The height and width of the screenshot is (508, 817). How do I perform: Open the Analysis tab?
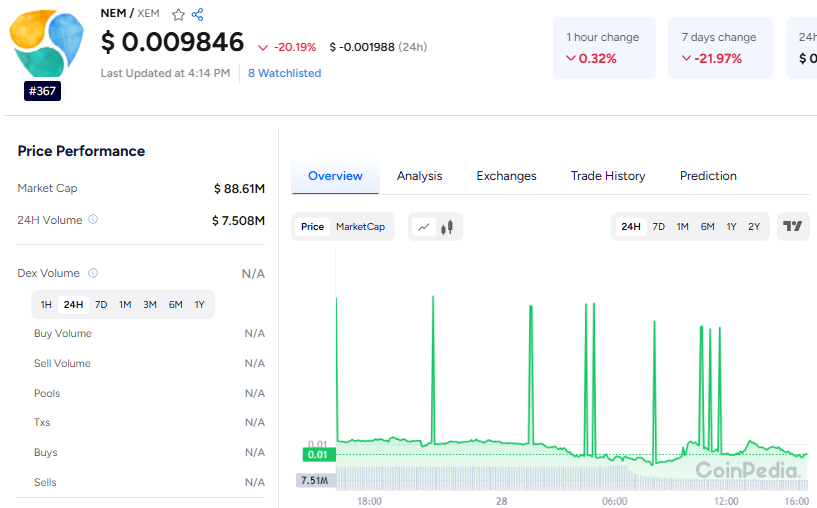[x=419, y=176]
